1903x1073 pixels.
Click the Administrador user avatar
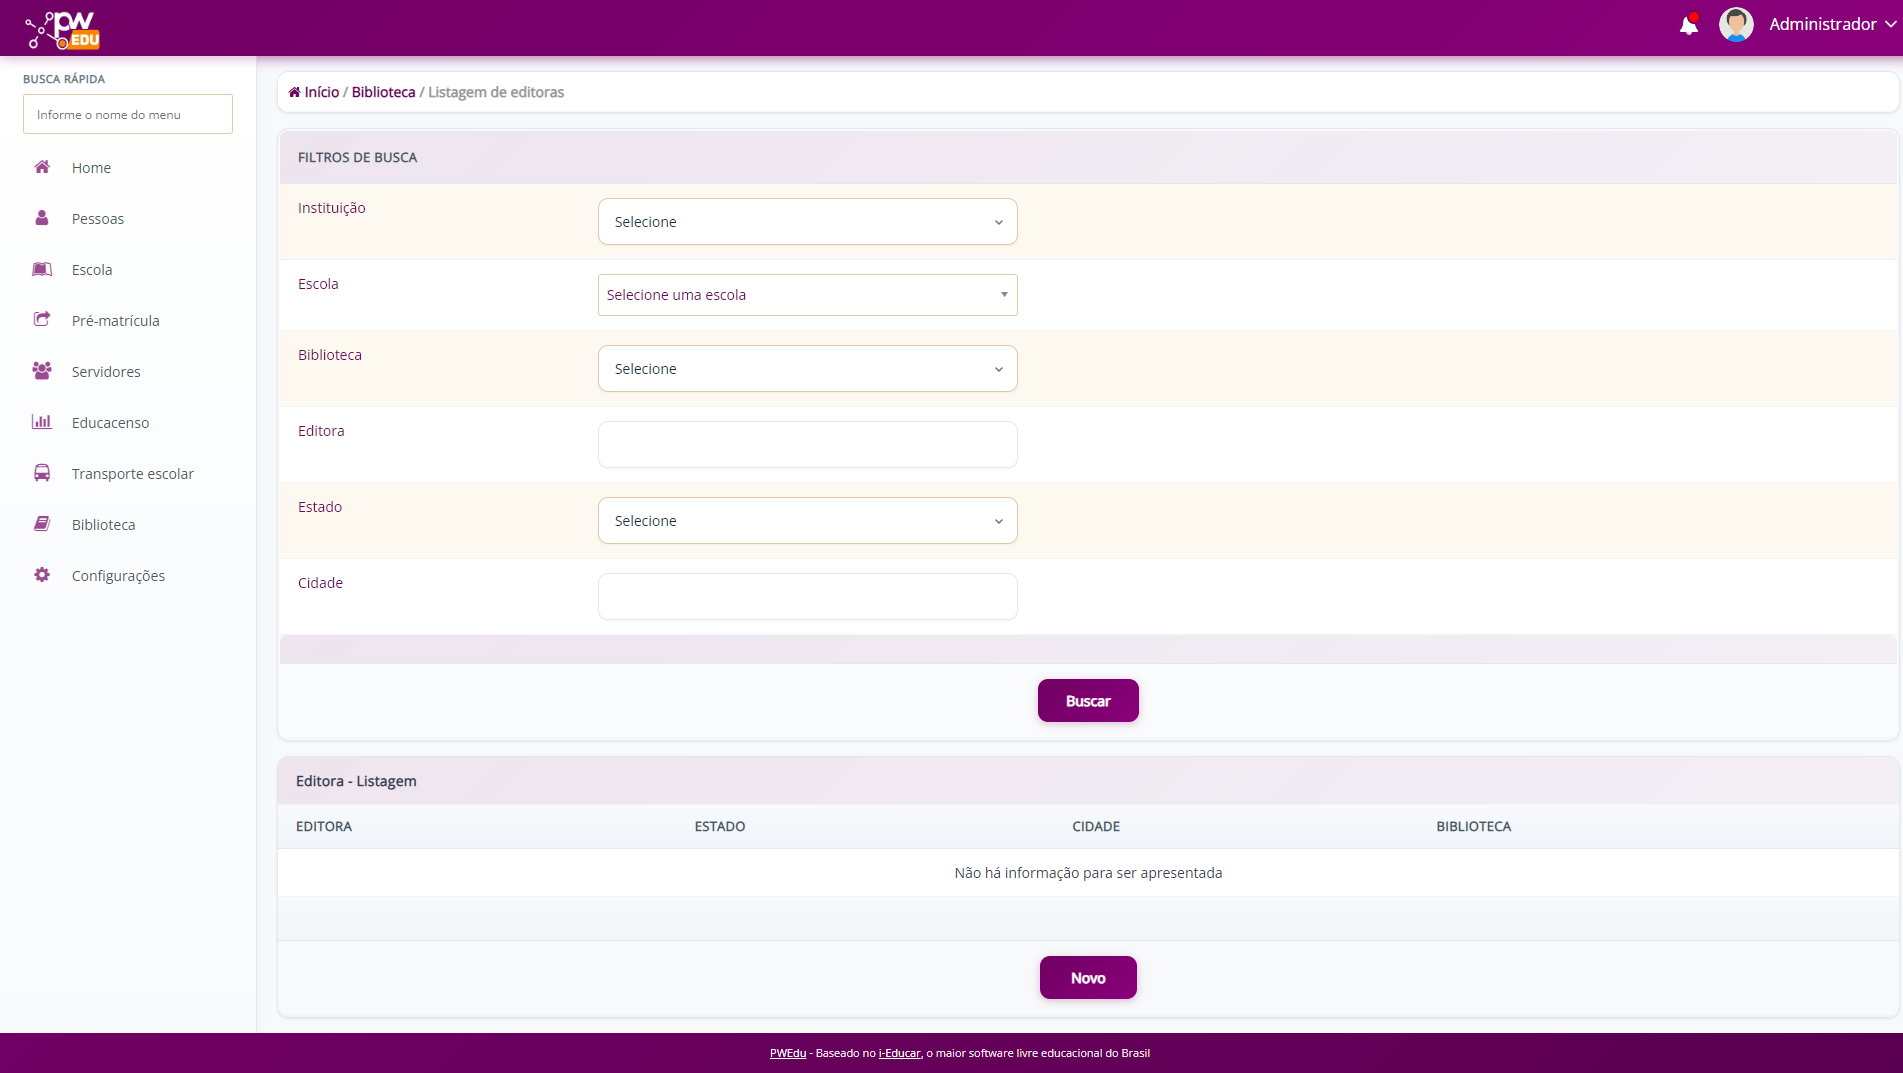tap(1735, 24)
